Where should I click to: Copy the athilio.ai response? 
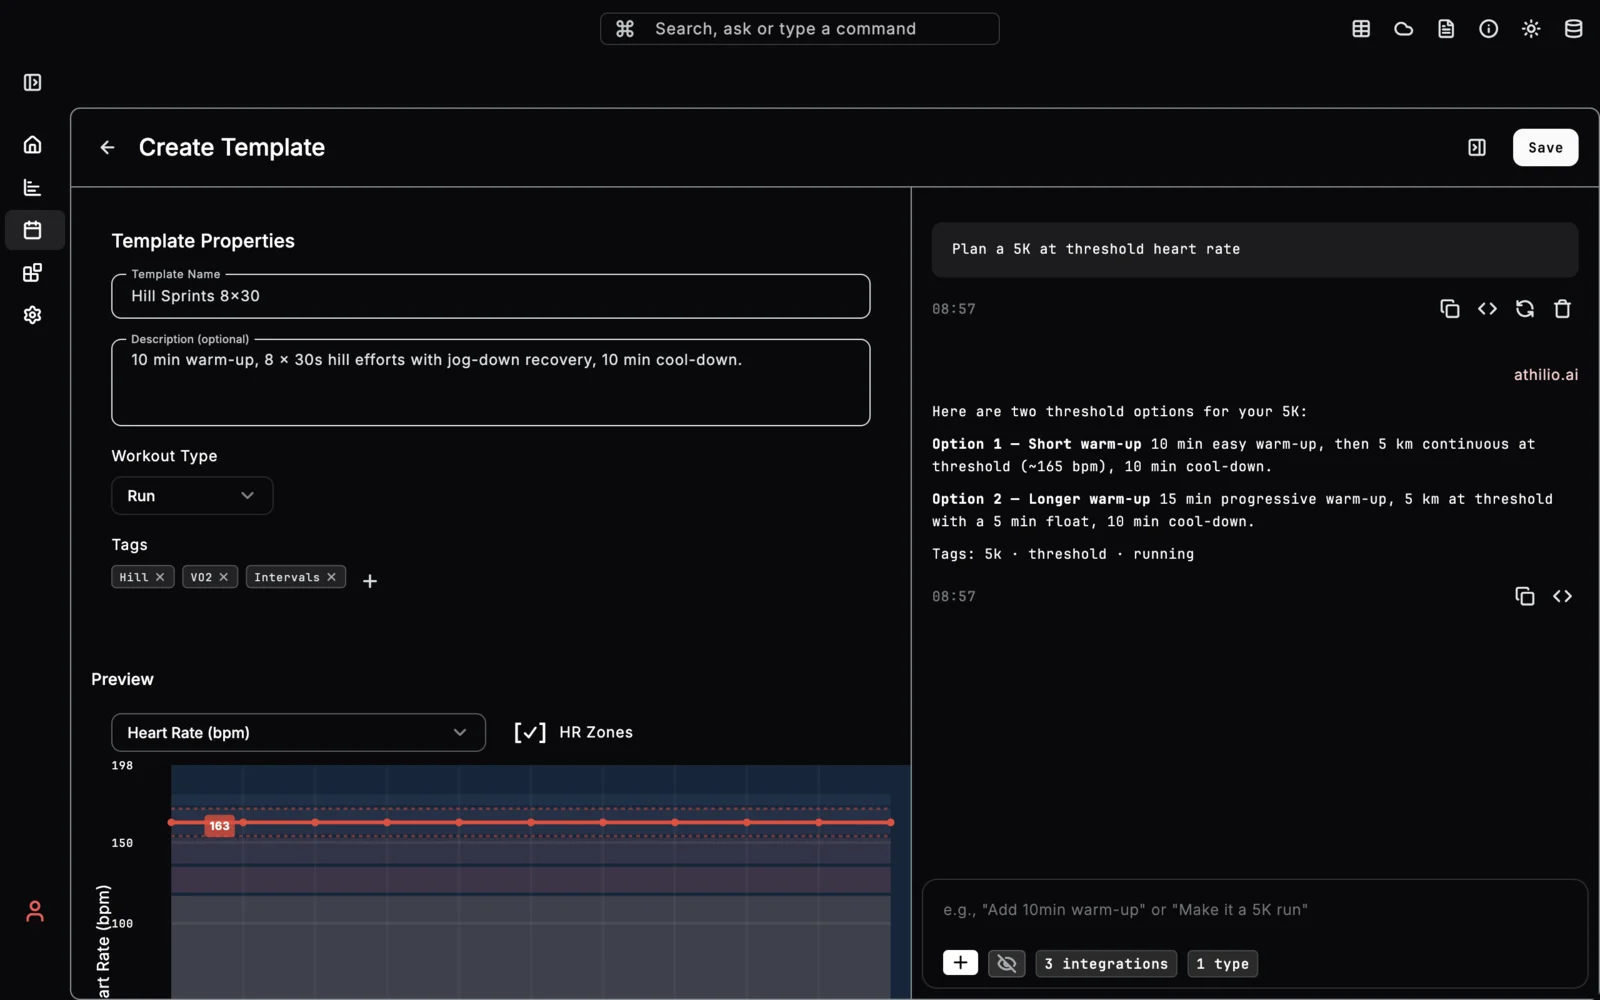(x=1525, y=596)
